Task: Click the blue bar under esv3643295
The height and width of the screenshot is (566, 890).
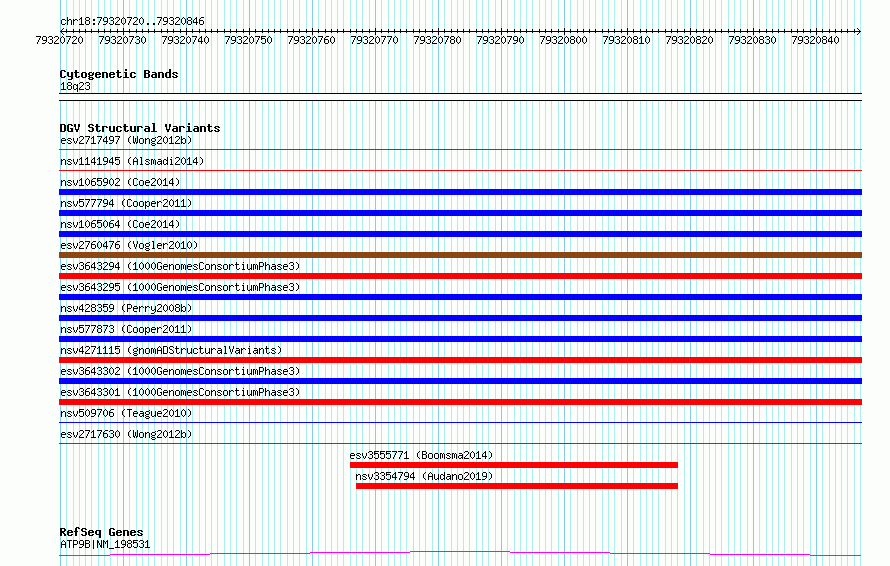Action: (460, 297)
